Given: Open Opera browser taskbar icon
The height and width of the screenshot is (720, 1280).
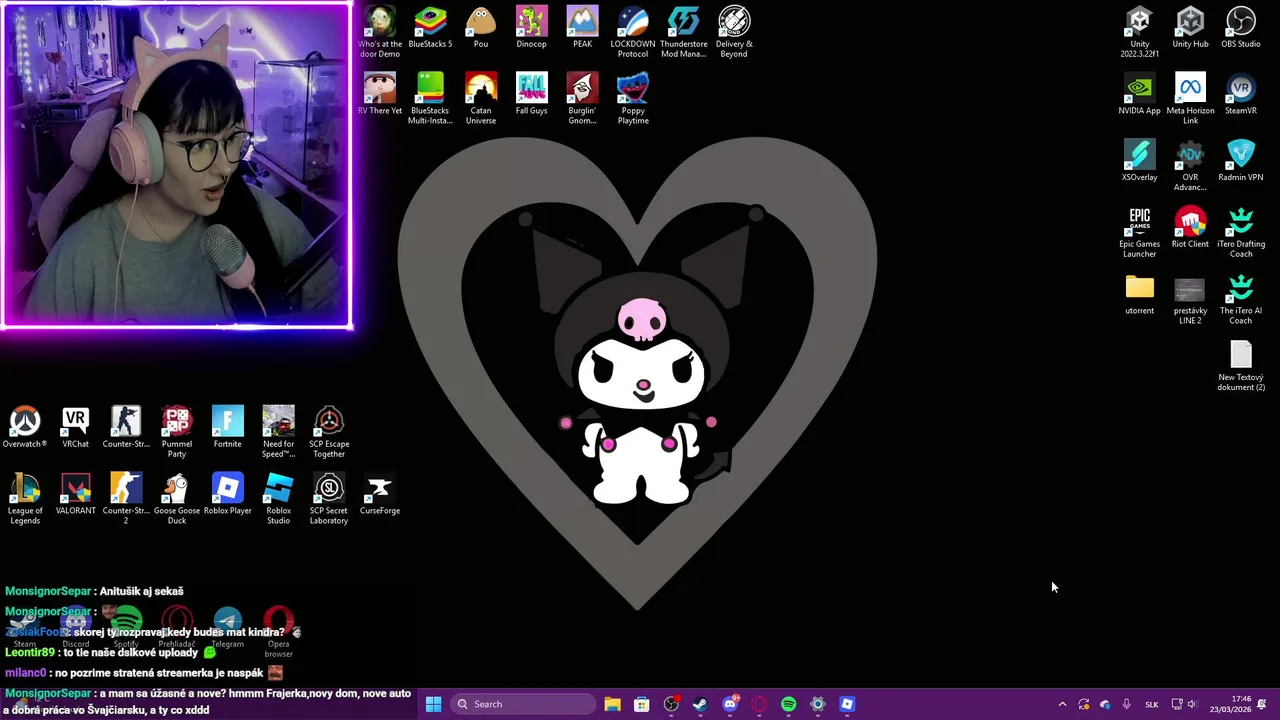Looking at the screenshot, I should point(759,704).
